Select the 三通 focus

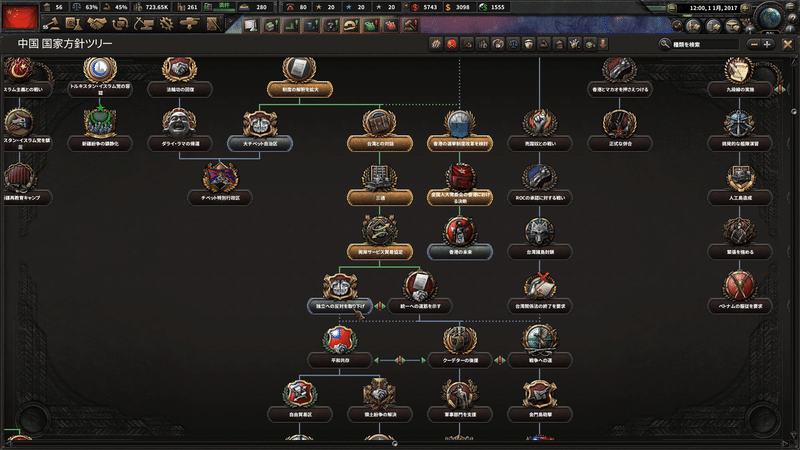[x=380, y=185]
